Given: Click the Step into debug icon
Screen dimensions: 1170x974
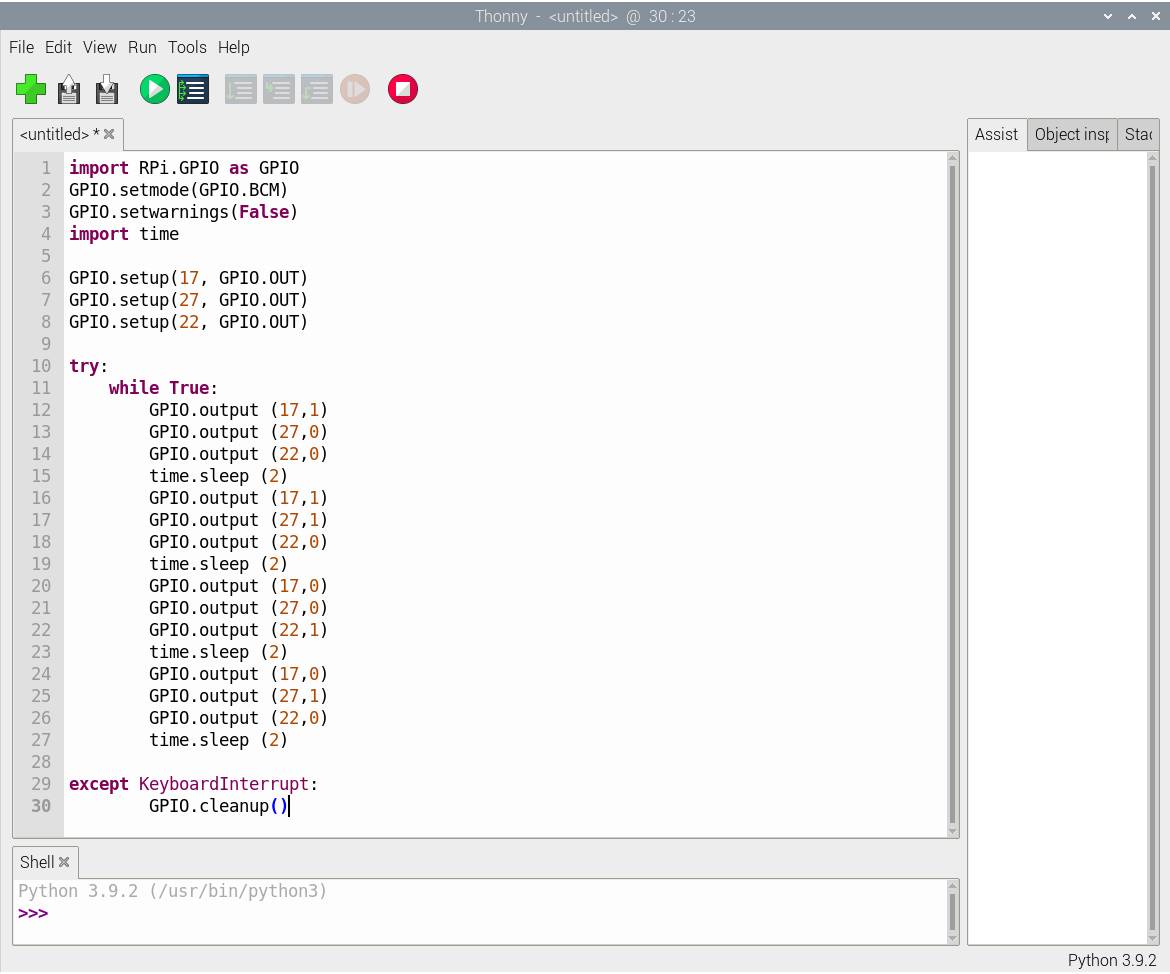Looking at the screenshot, I should 278,90.
